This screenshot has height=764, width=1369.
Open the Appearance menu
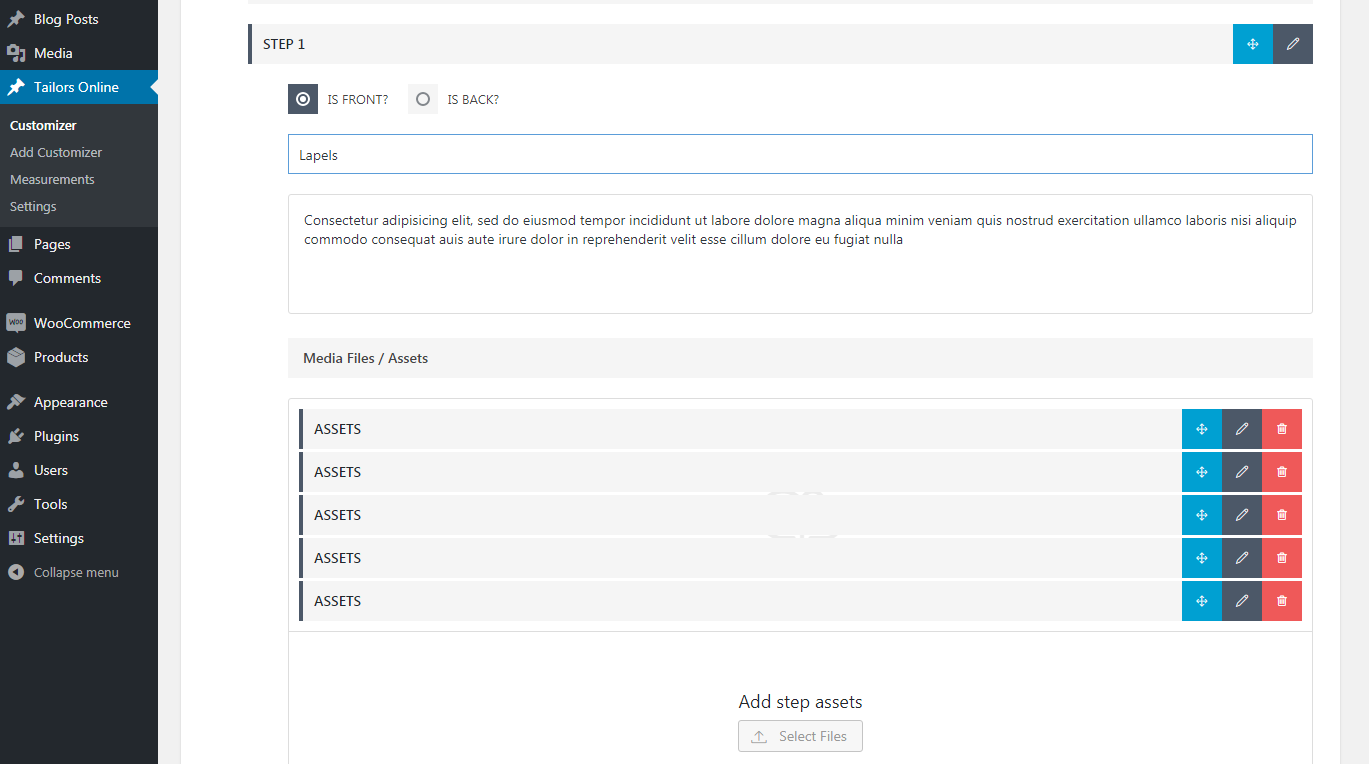(70, 402)
